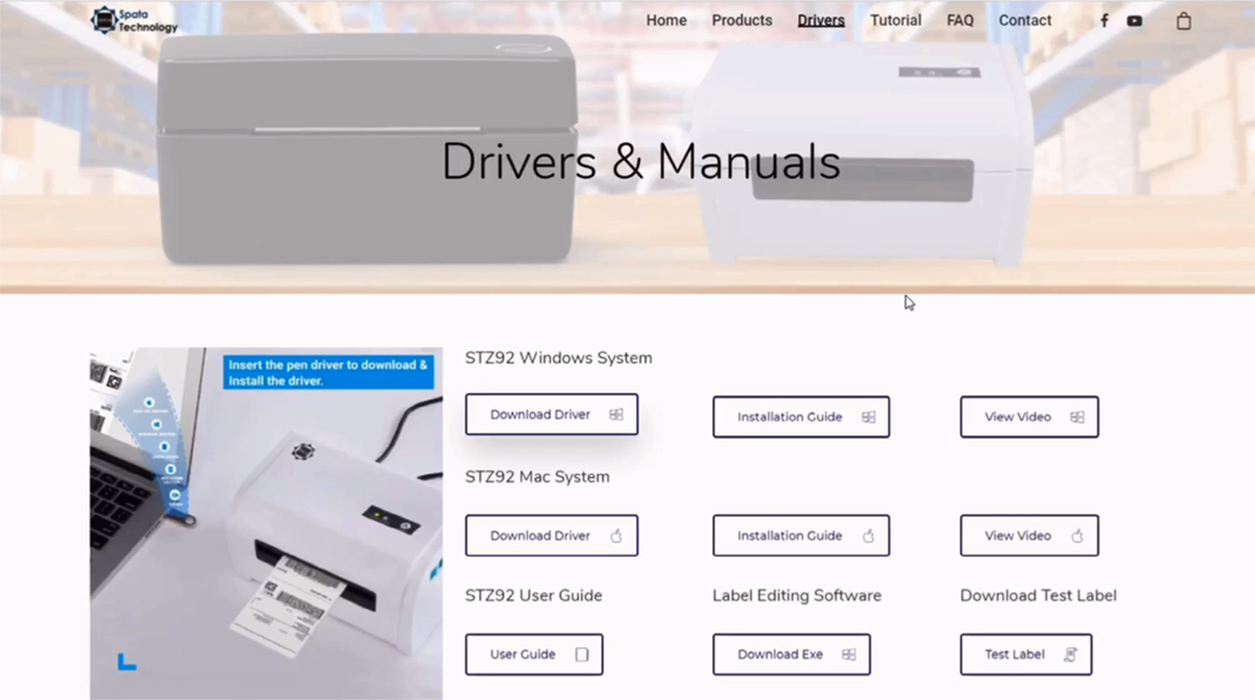This screenshot has height=700, width=1255.
Task: Navigate to the FAQ page
Action: [959, 21]
